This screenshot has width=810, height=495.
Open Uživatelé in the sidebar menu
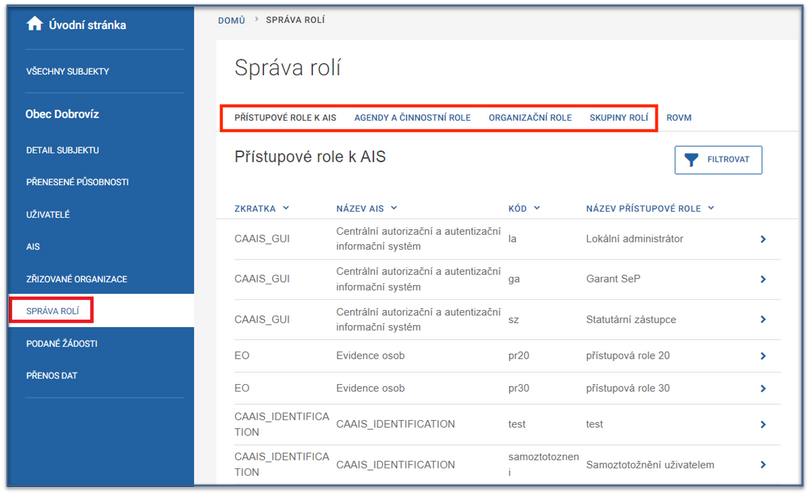click(x=48, y=214)
